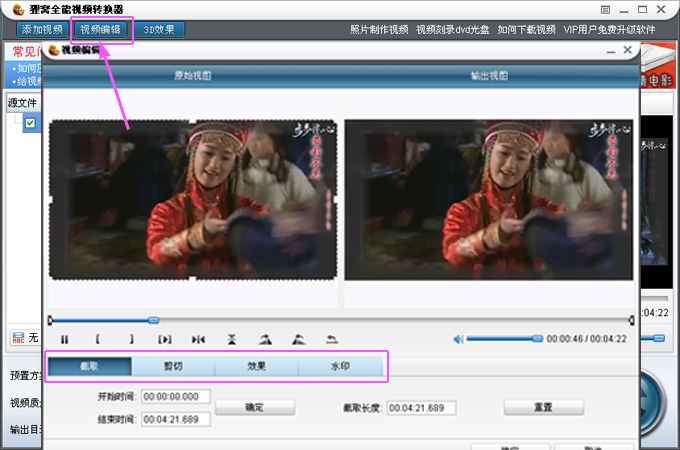This screenshot has width=680, height=450.
Task: Click the ABC subtitle icon in main window
Action: [x=18, y=338]
